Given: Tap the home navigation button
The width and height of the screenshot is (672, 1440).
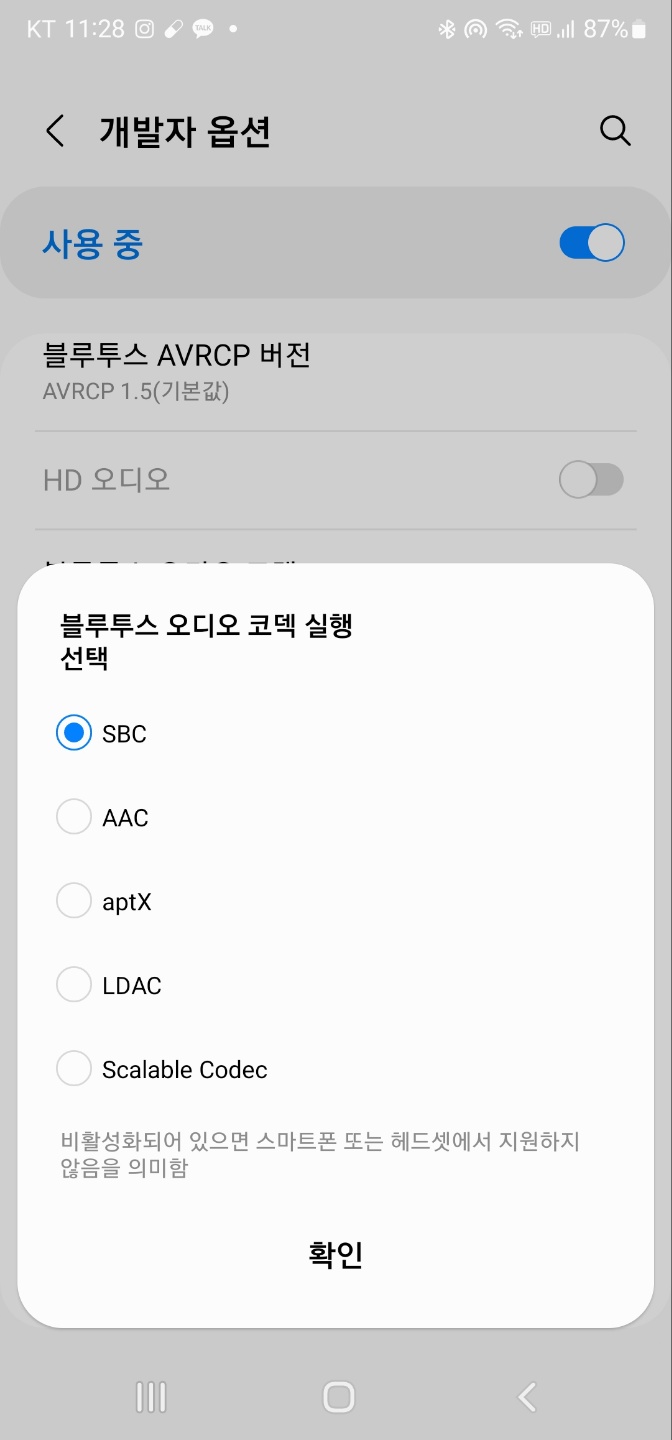Looking at the screenshot, I should click(x=339, y=1397).
